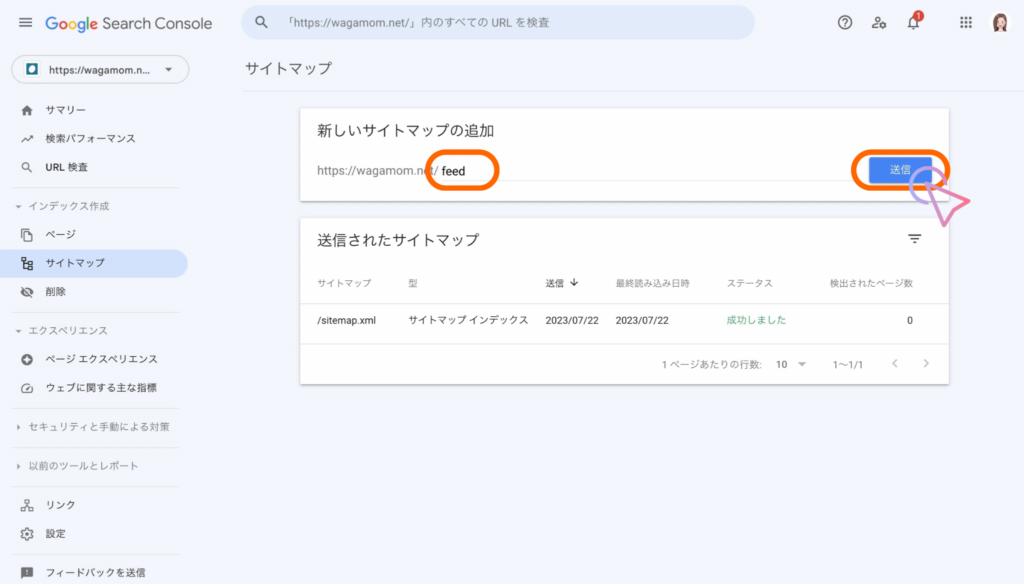Viewport: 1024px width, 584px height.
Task: Click the help question mark icon
Action: tap(845, 22)
